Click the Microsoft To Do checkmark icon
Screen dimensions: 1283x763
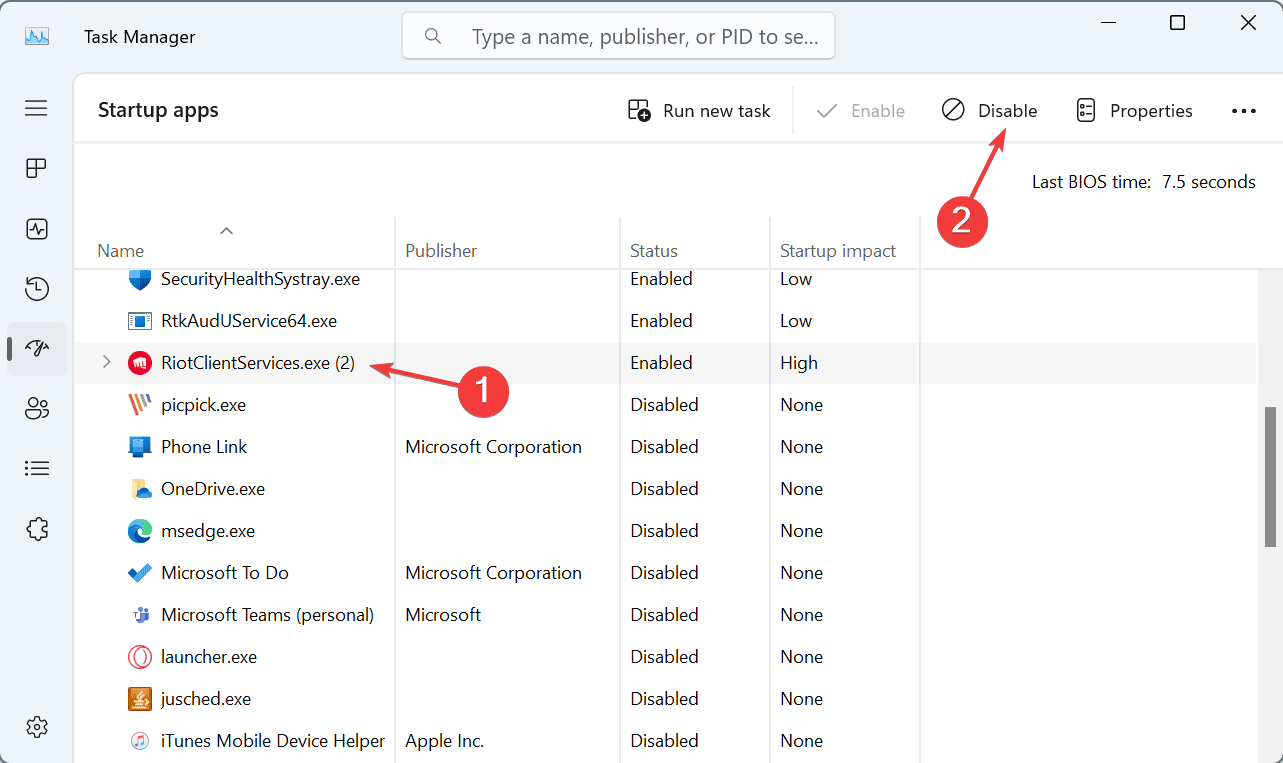pos(140,573)
